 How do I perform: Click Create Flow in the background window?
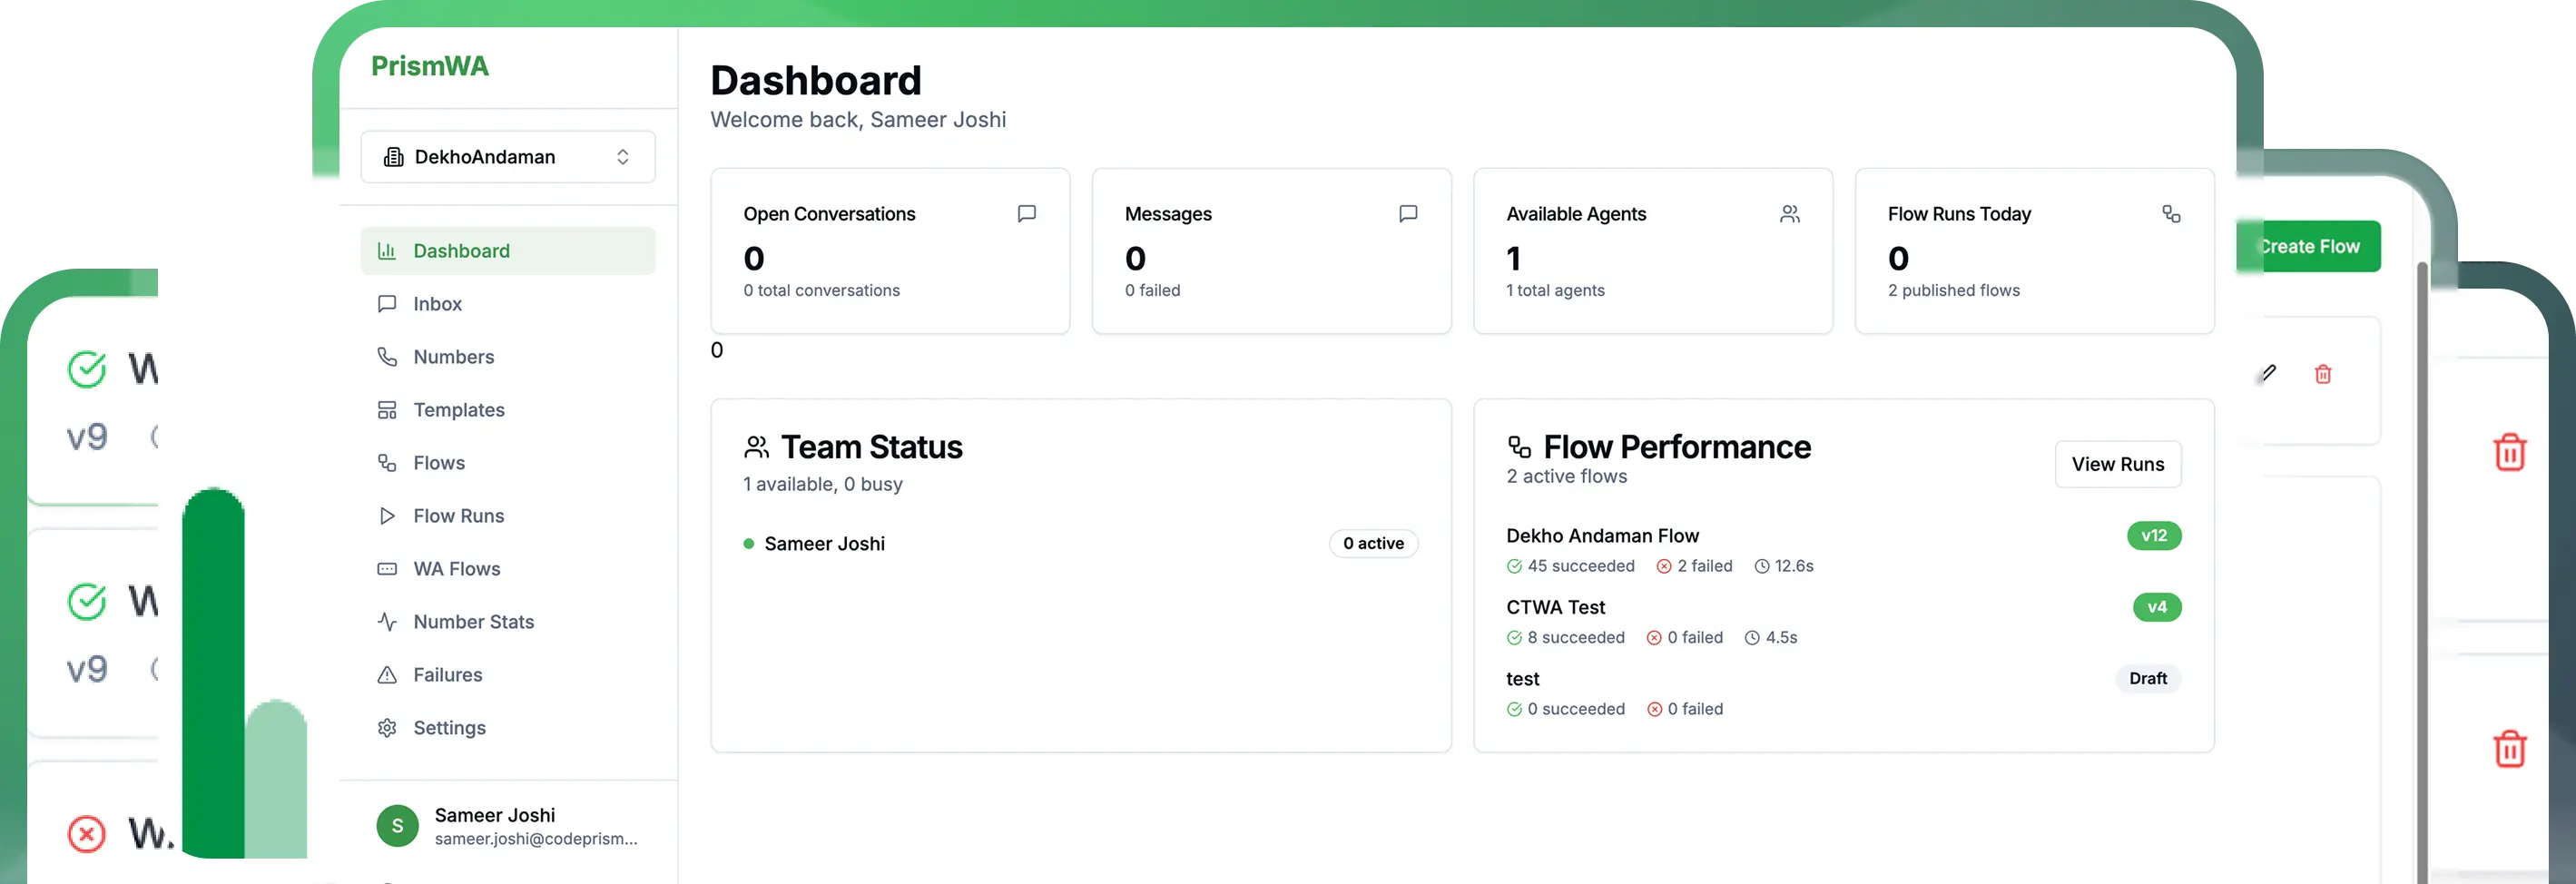pos(2308,246)
